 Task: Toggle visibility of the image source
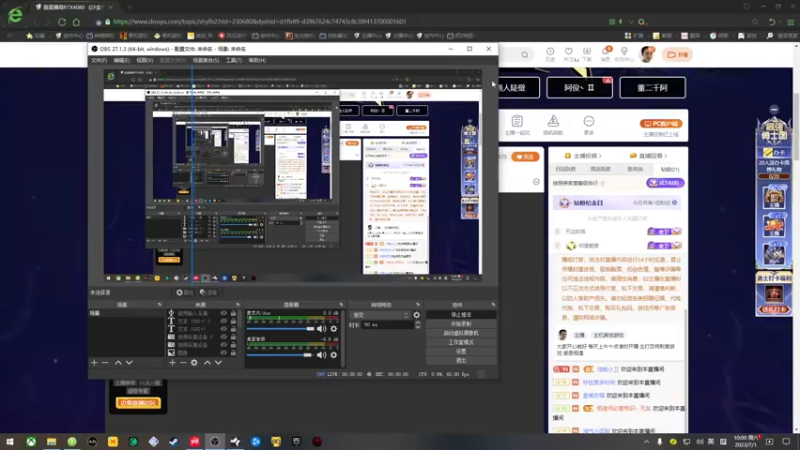click(223, 353)
